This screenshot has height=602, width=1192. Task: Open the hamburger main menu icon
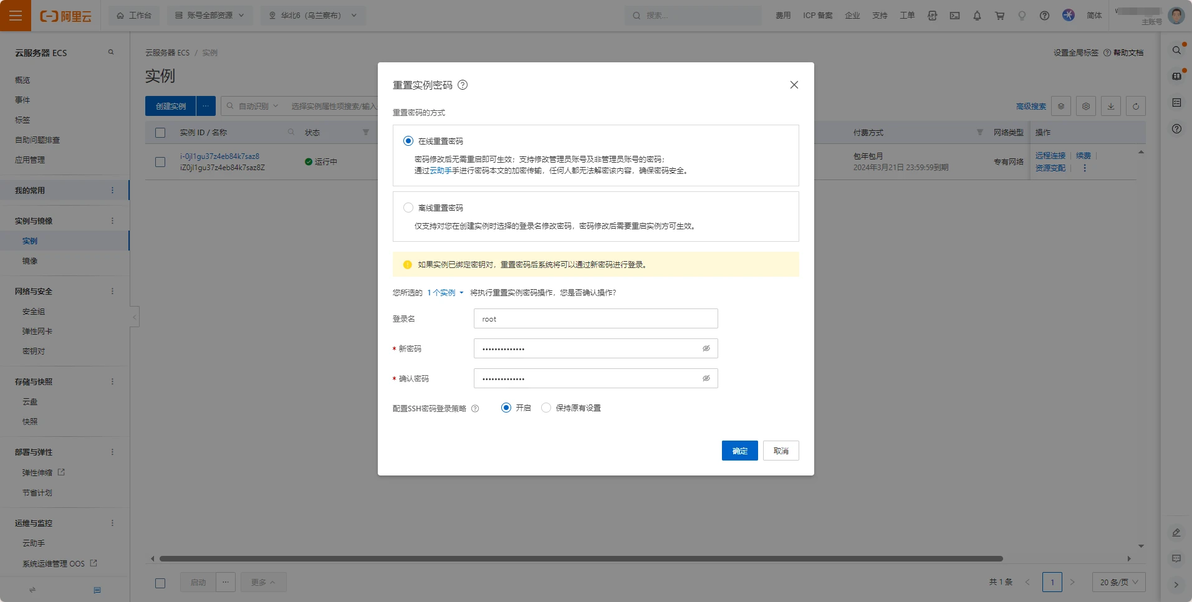pyautogui.click(x=15, y=15)
